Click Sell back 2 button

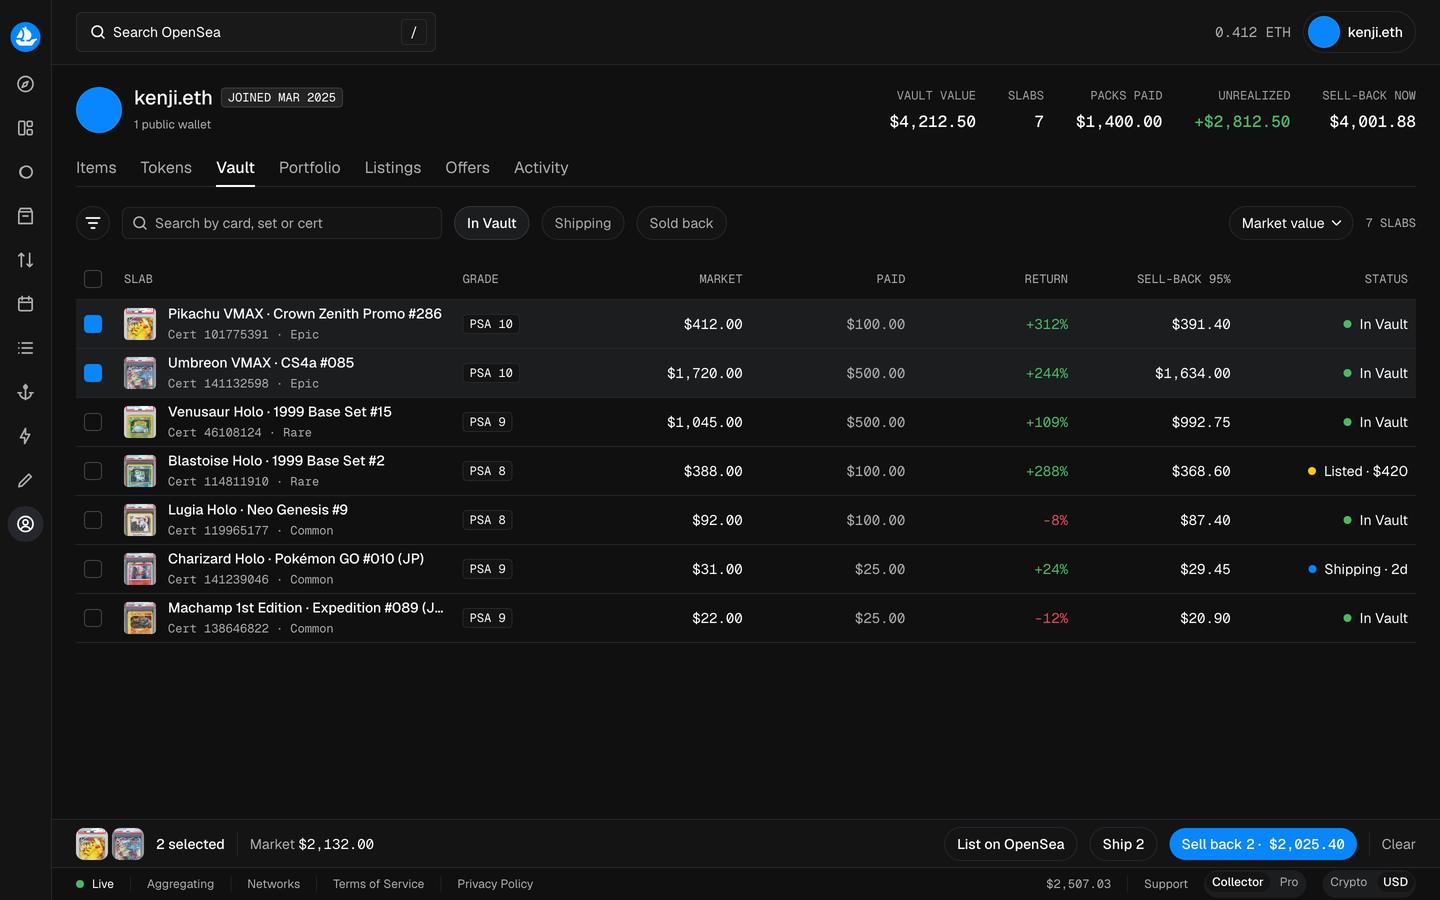click(1263, 844)
